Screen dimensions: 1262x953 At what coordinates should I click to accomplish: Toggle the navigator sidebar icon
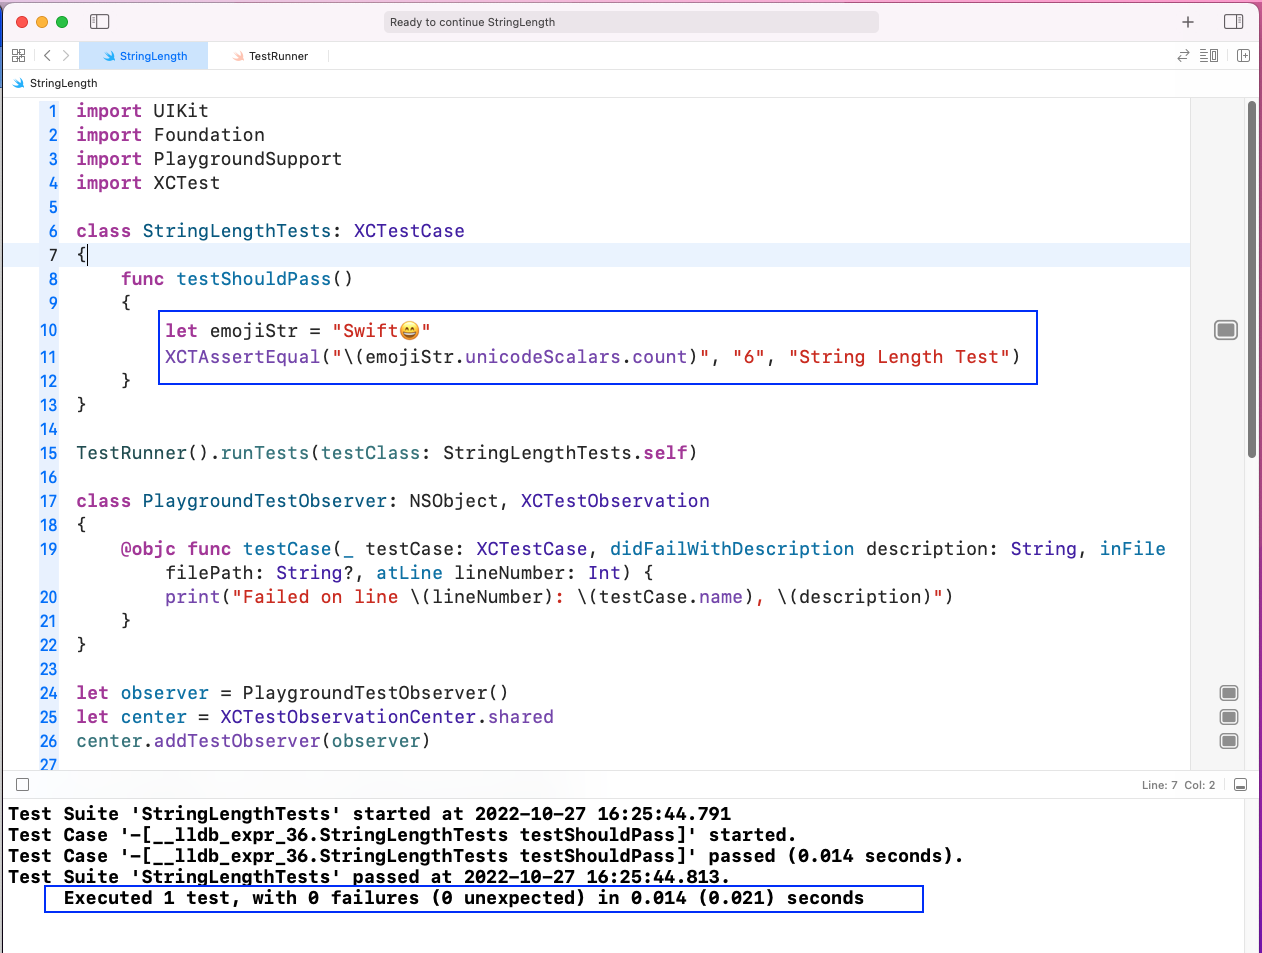coord(99,21)
